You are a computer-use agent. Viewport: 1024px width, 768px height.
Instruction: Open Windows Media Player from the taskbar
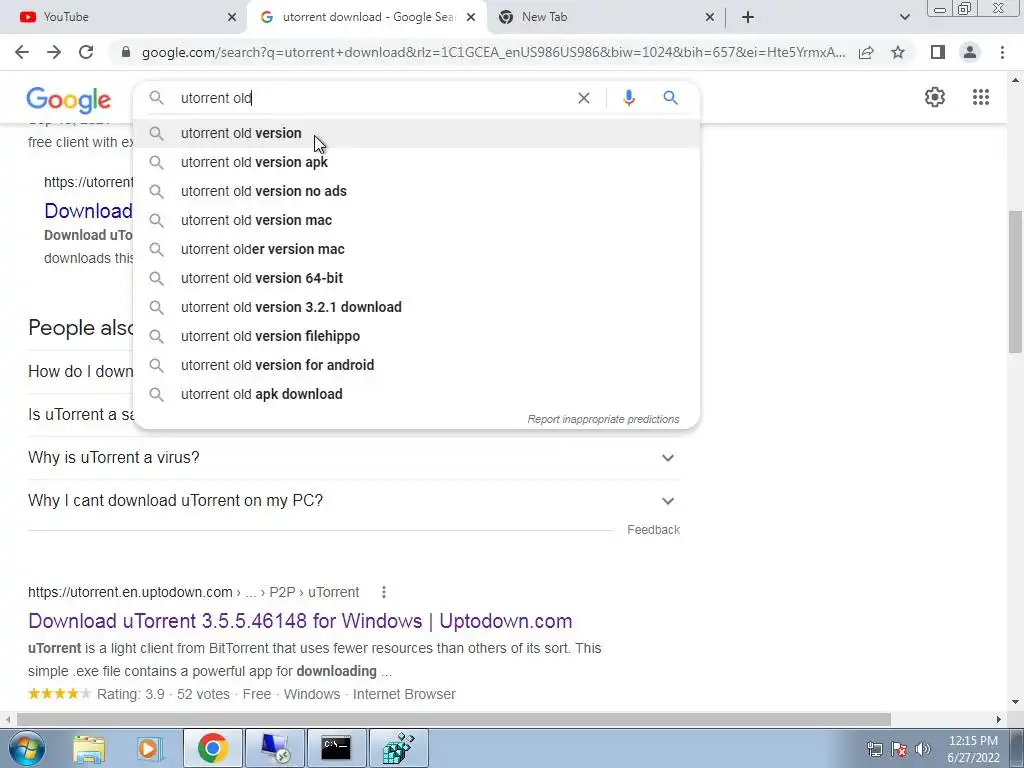pos(150,748)
